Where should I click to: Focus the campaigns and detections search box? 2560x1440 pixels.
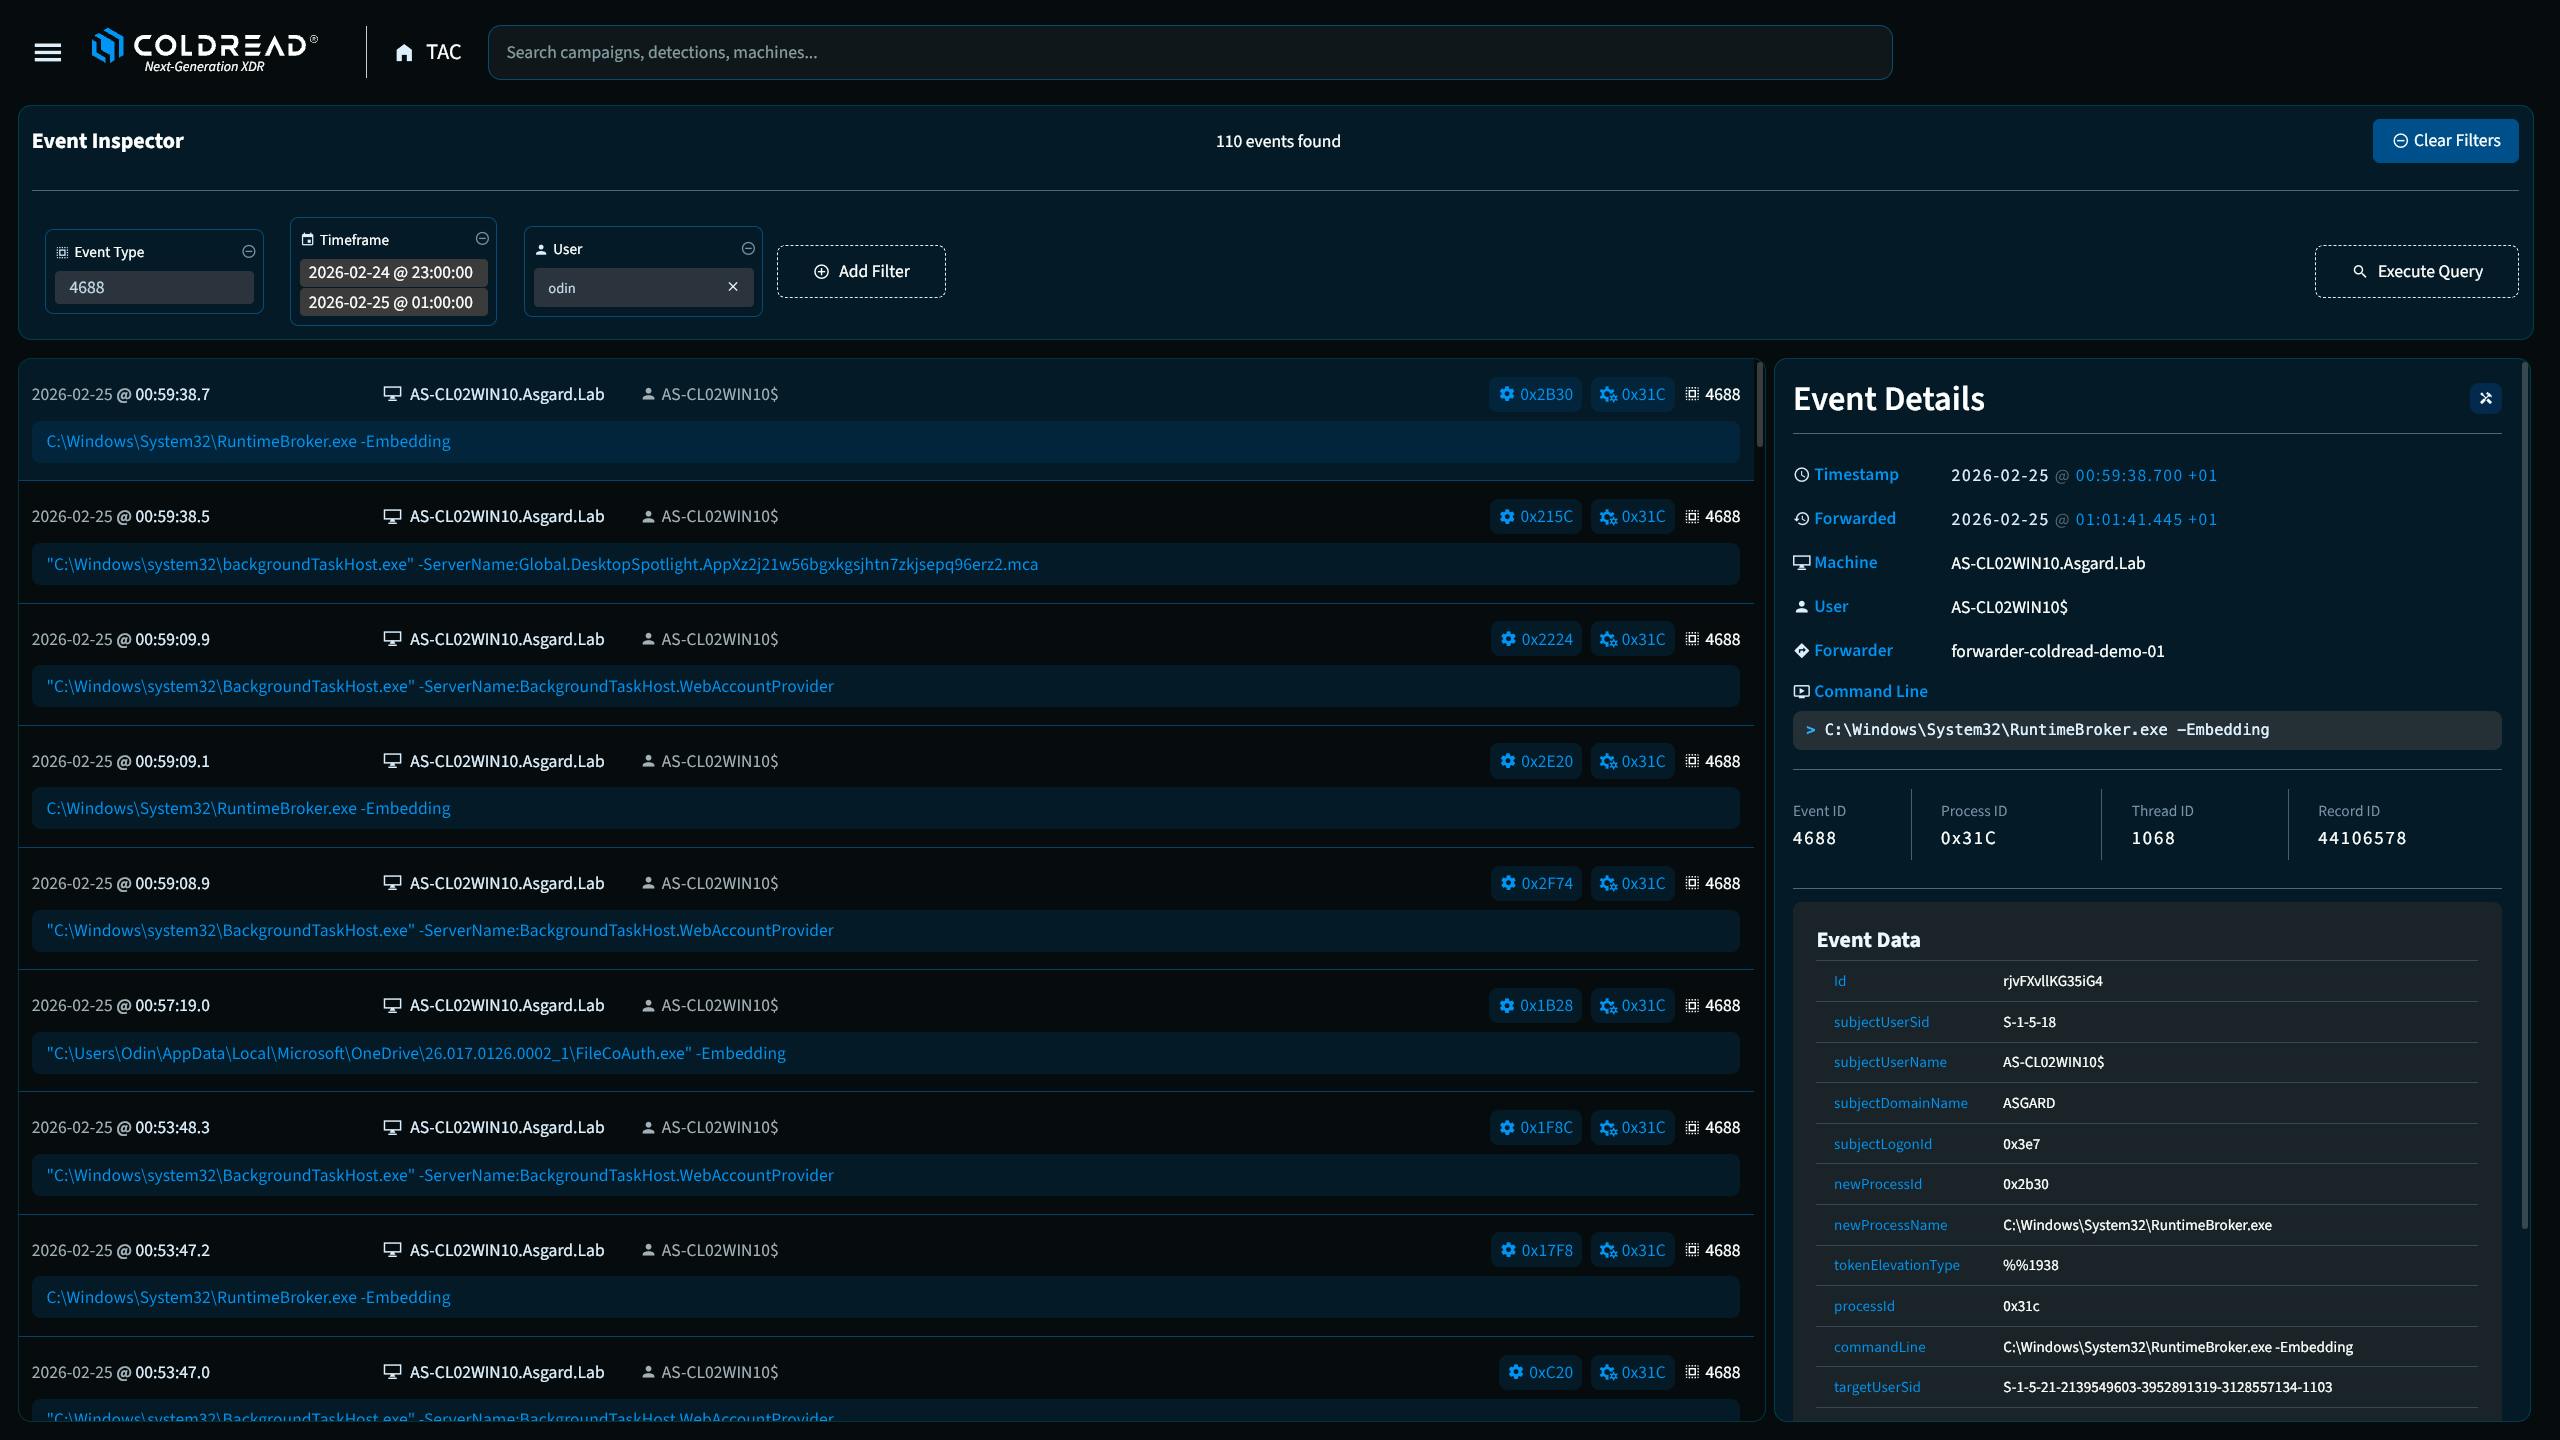coord(1189,52)
